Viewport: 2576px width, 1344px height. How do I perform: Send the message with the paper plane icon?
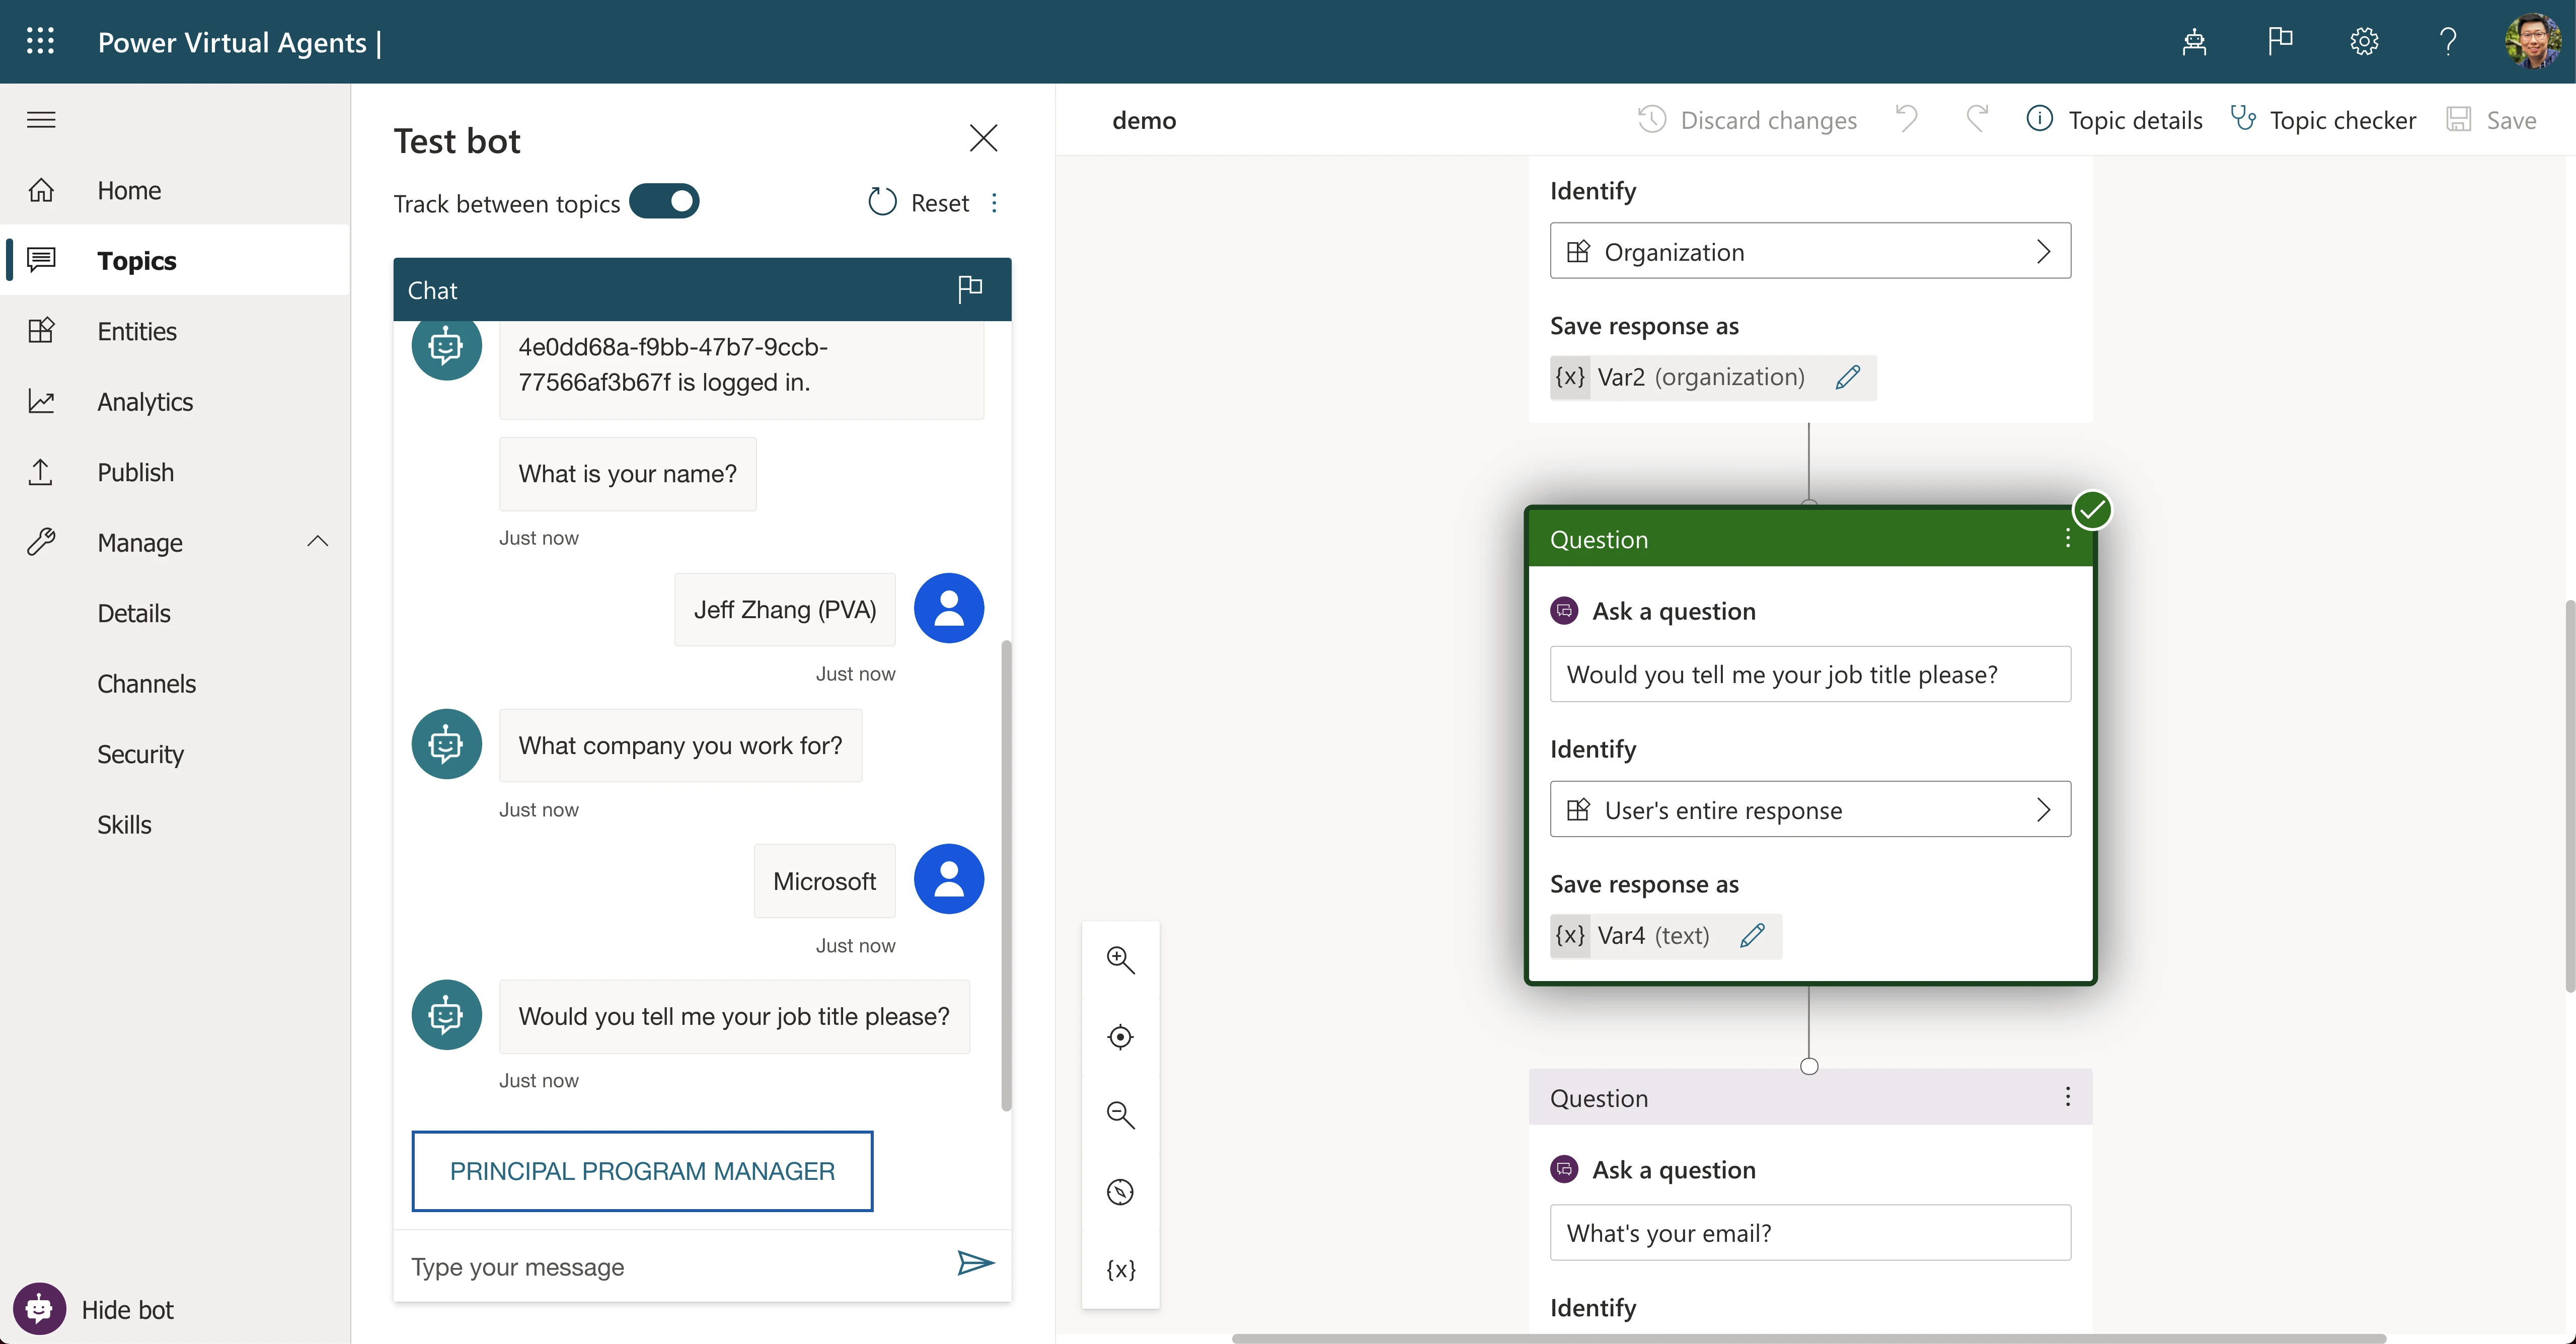click(975, 1264)
